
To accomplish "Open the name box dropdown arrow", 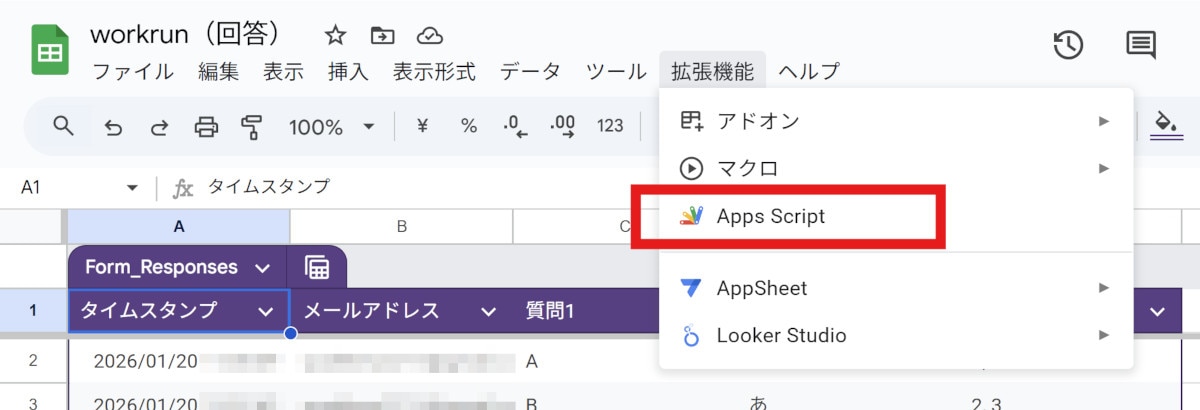I will (132, 187).
